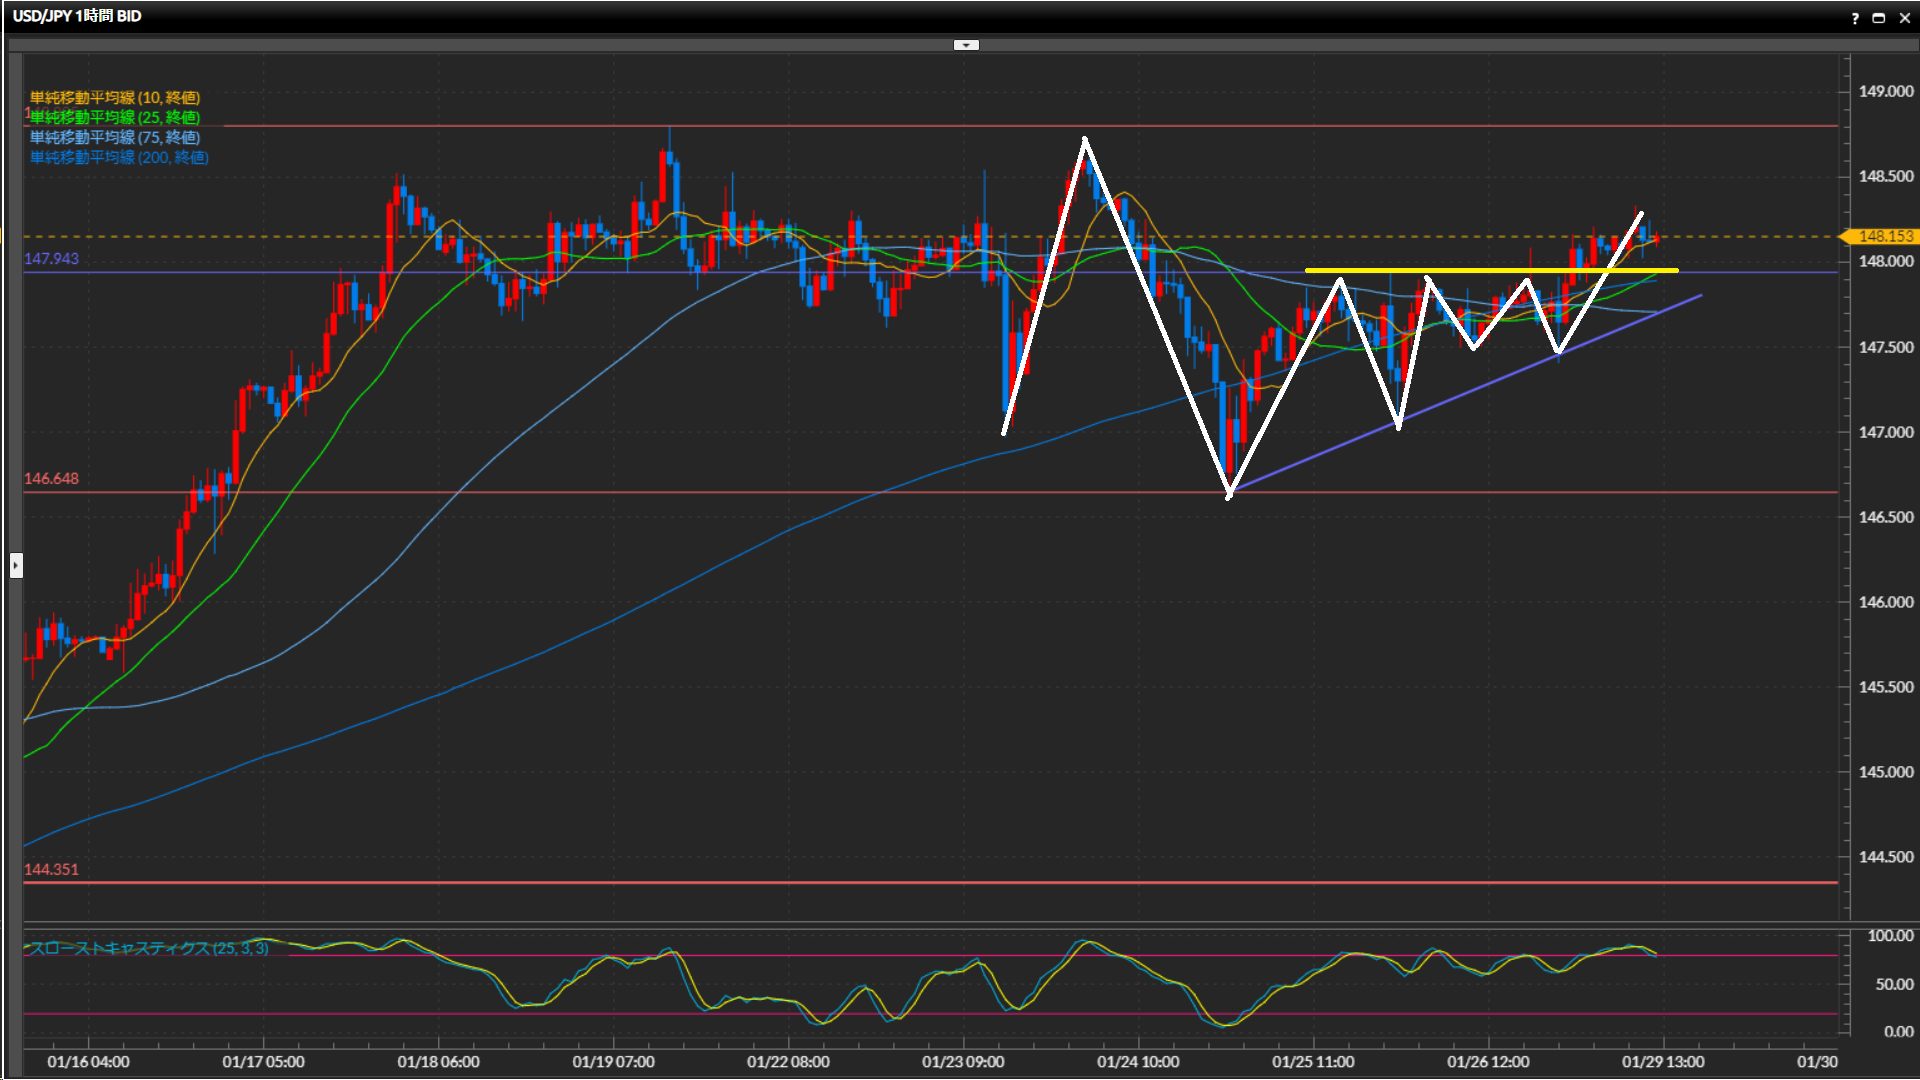1920x1080 pixels.
Task: Click the 149.000 price axis label
Action: pyautogui.click(x=1885, y=91)
